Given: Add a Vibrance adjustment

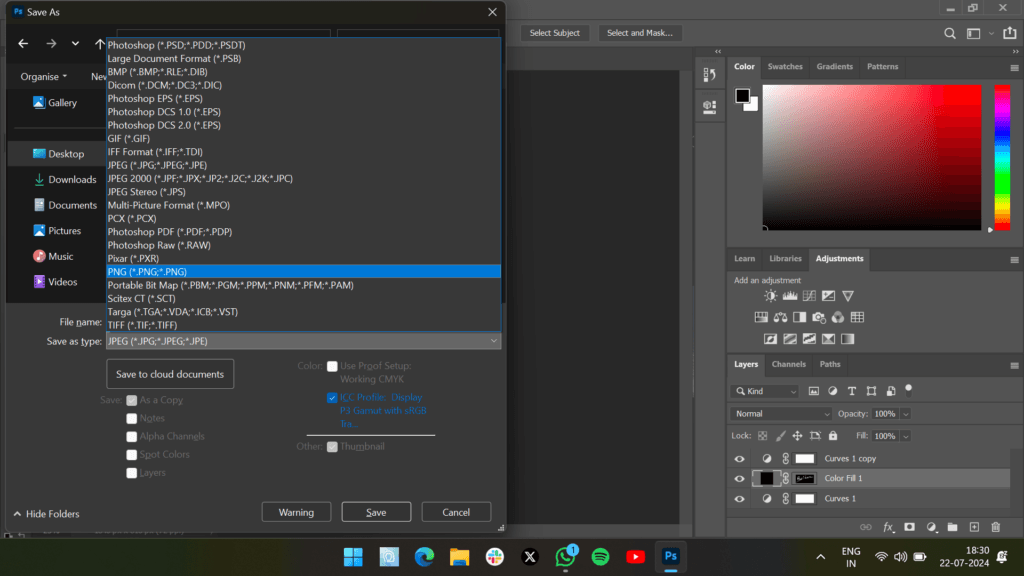Looking at the screenshot, I should [848, 296].
